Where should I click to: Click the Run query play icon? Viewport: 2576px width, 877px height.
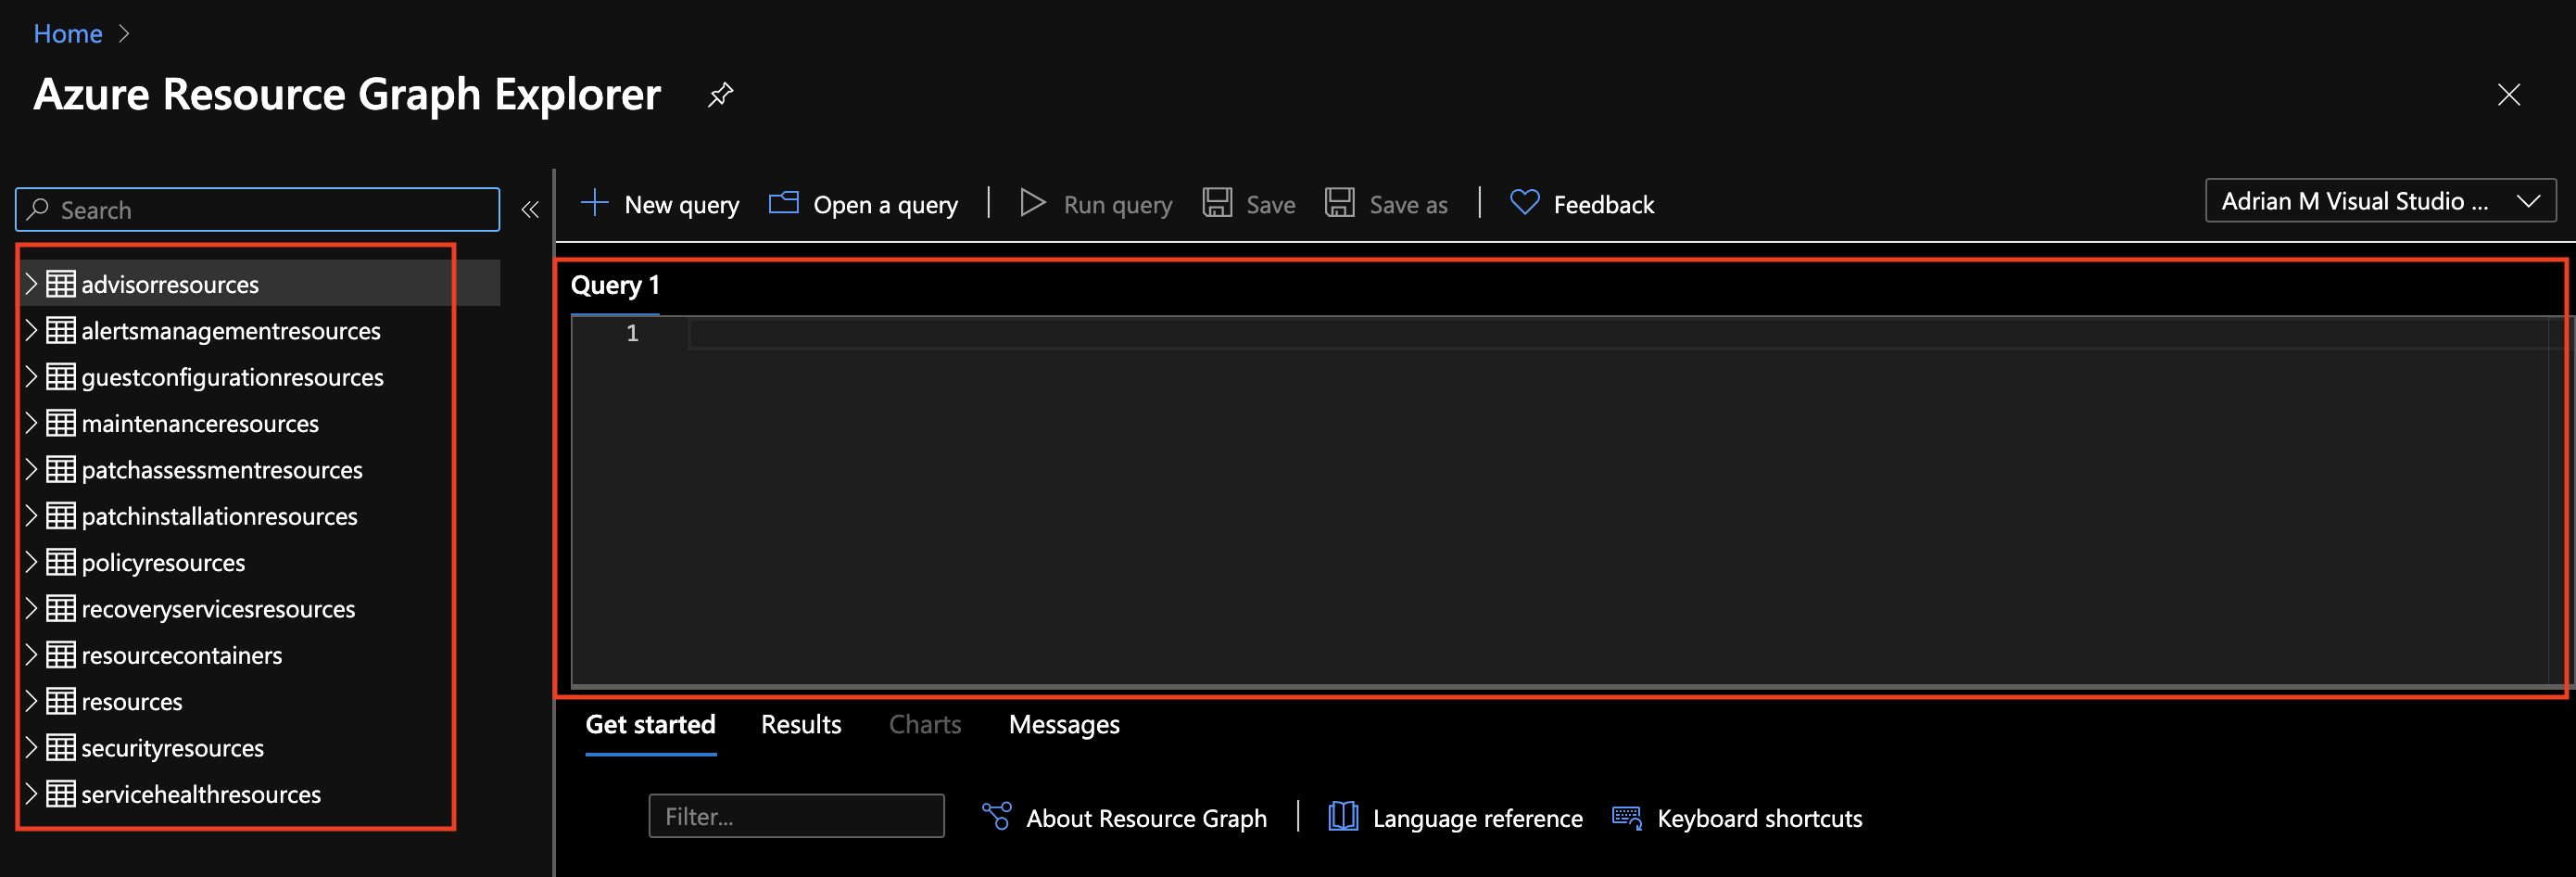[x=1032, y=203]
